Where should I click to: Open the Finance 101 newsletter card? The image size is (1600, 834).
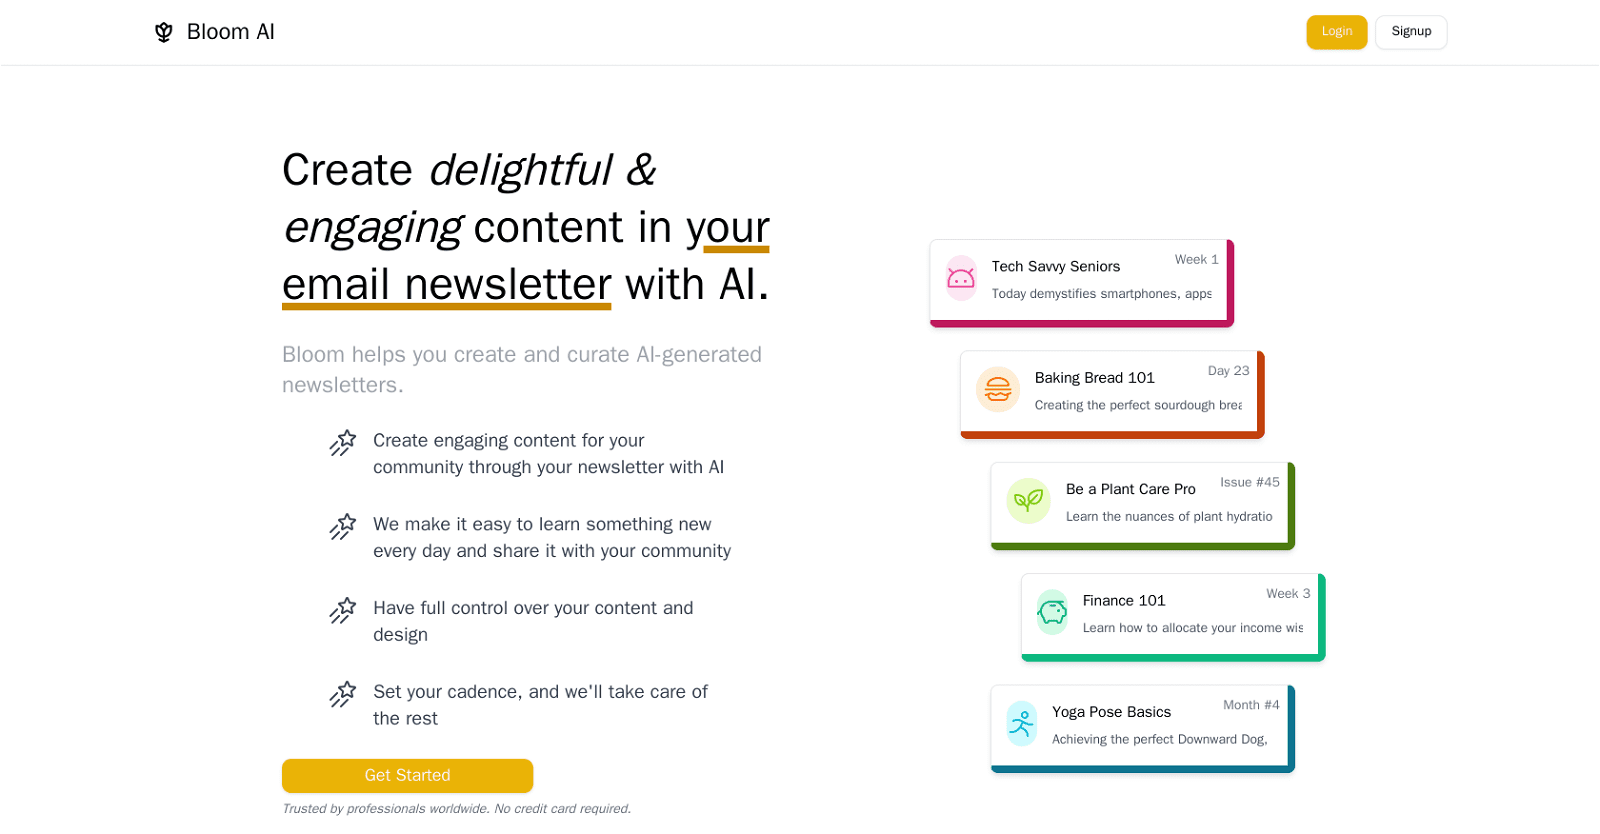[x=1172, y=615]
